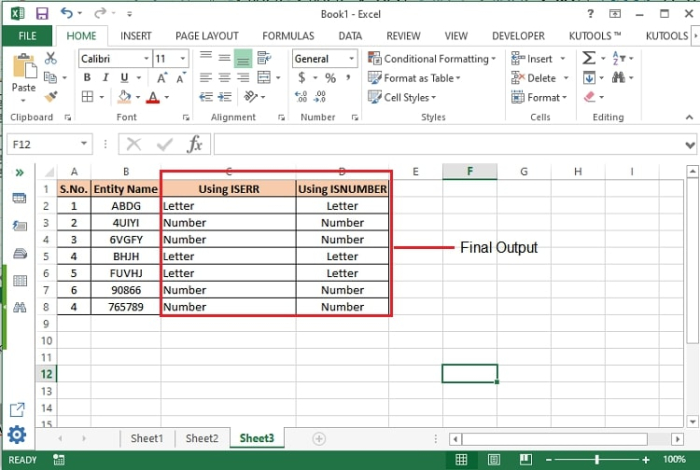
Task: Open the FORMULAS ribbon tab
Action: 288,36
